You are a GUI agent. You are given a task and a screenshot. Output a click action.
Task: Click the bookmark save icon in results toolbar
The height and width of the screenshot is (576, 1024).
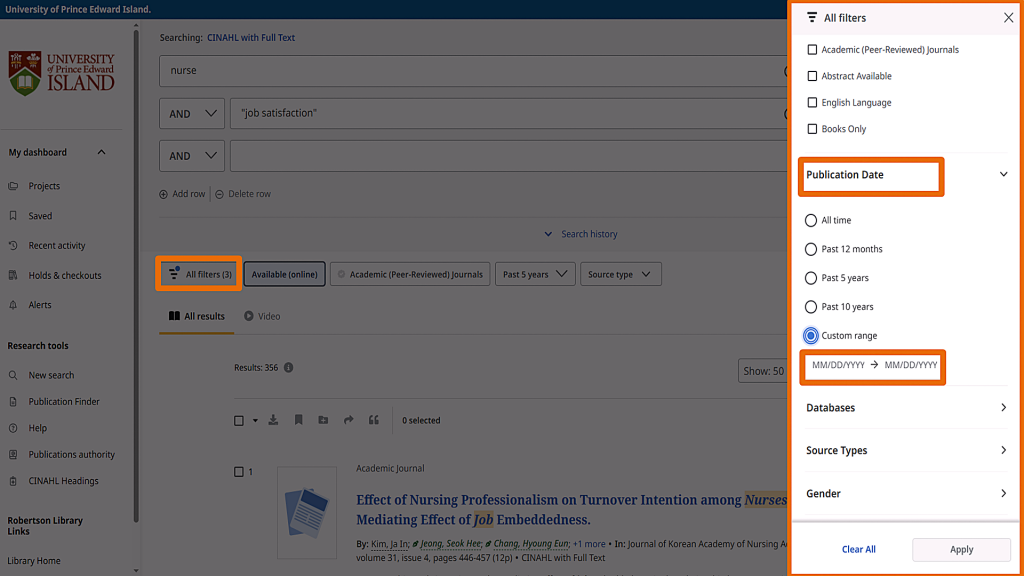pos(298,421)
